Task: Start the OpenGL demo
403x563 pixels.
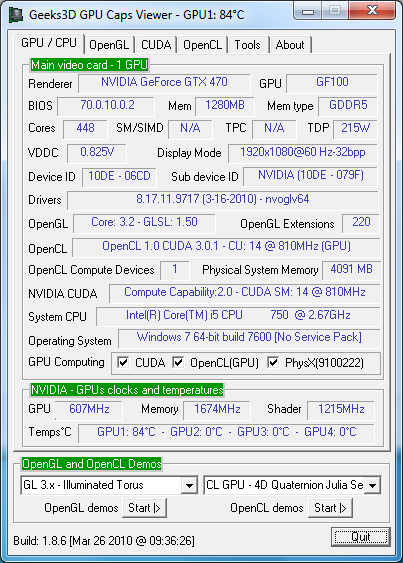Action: click(x=144, y=508)
